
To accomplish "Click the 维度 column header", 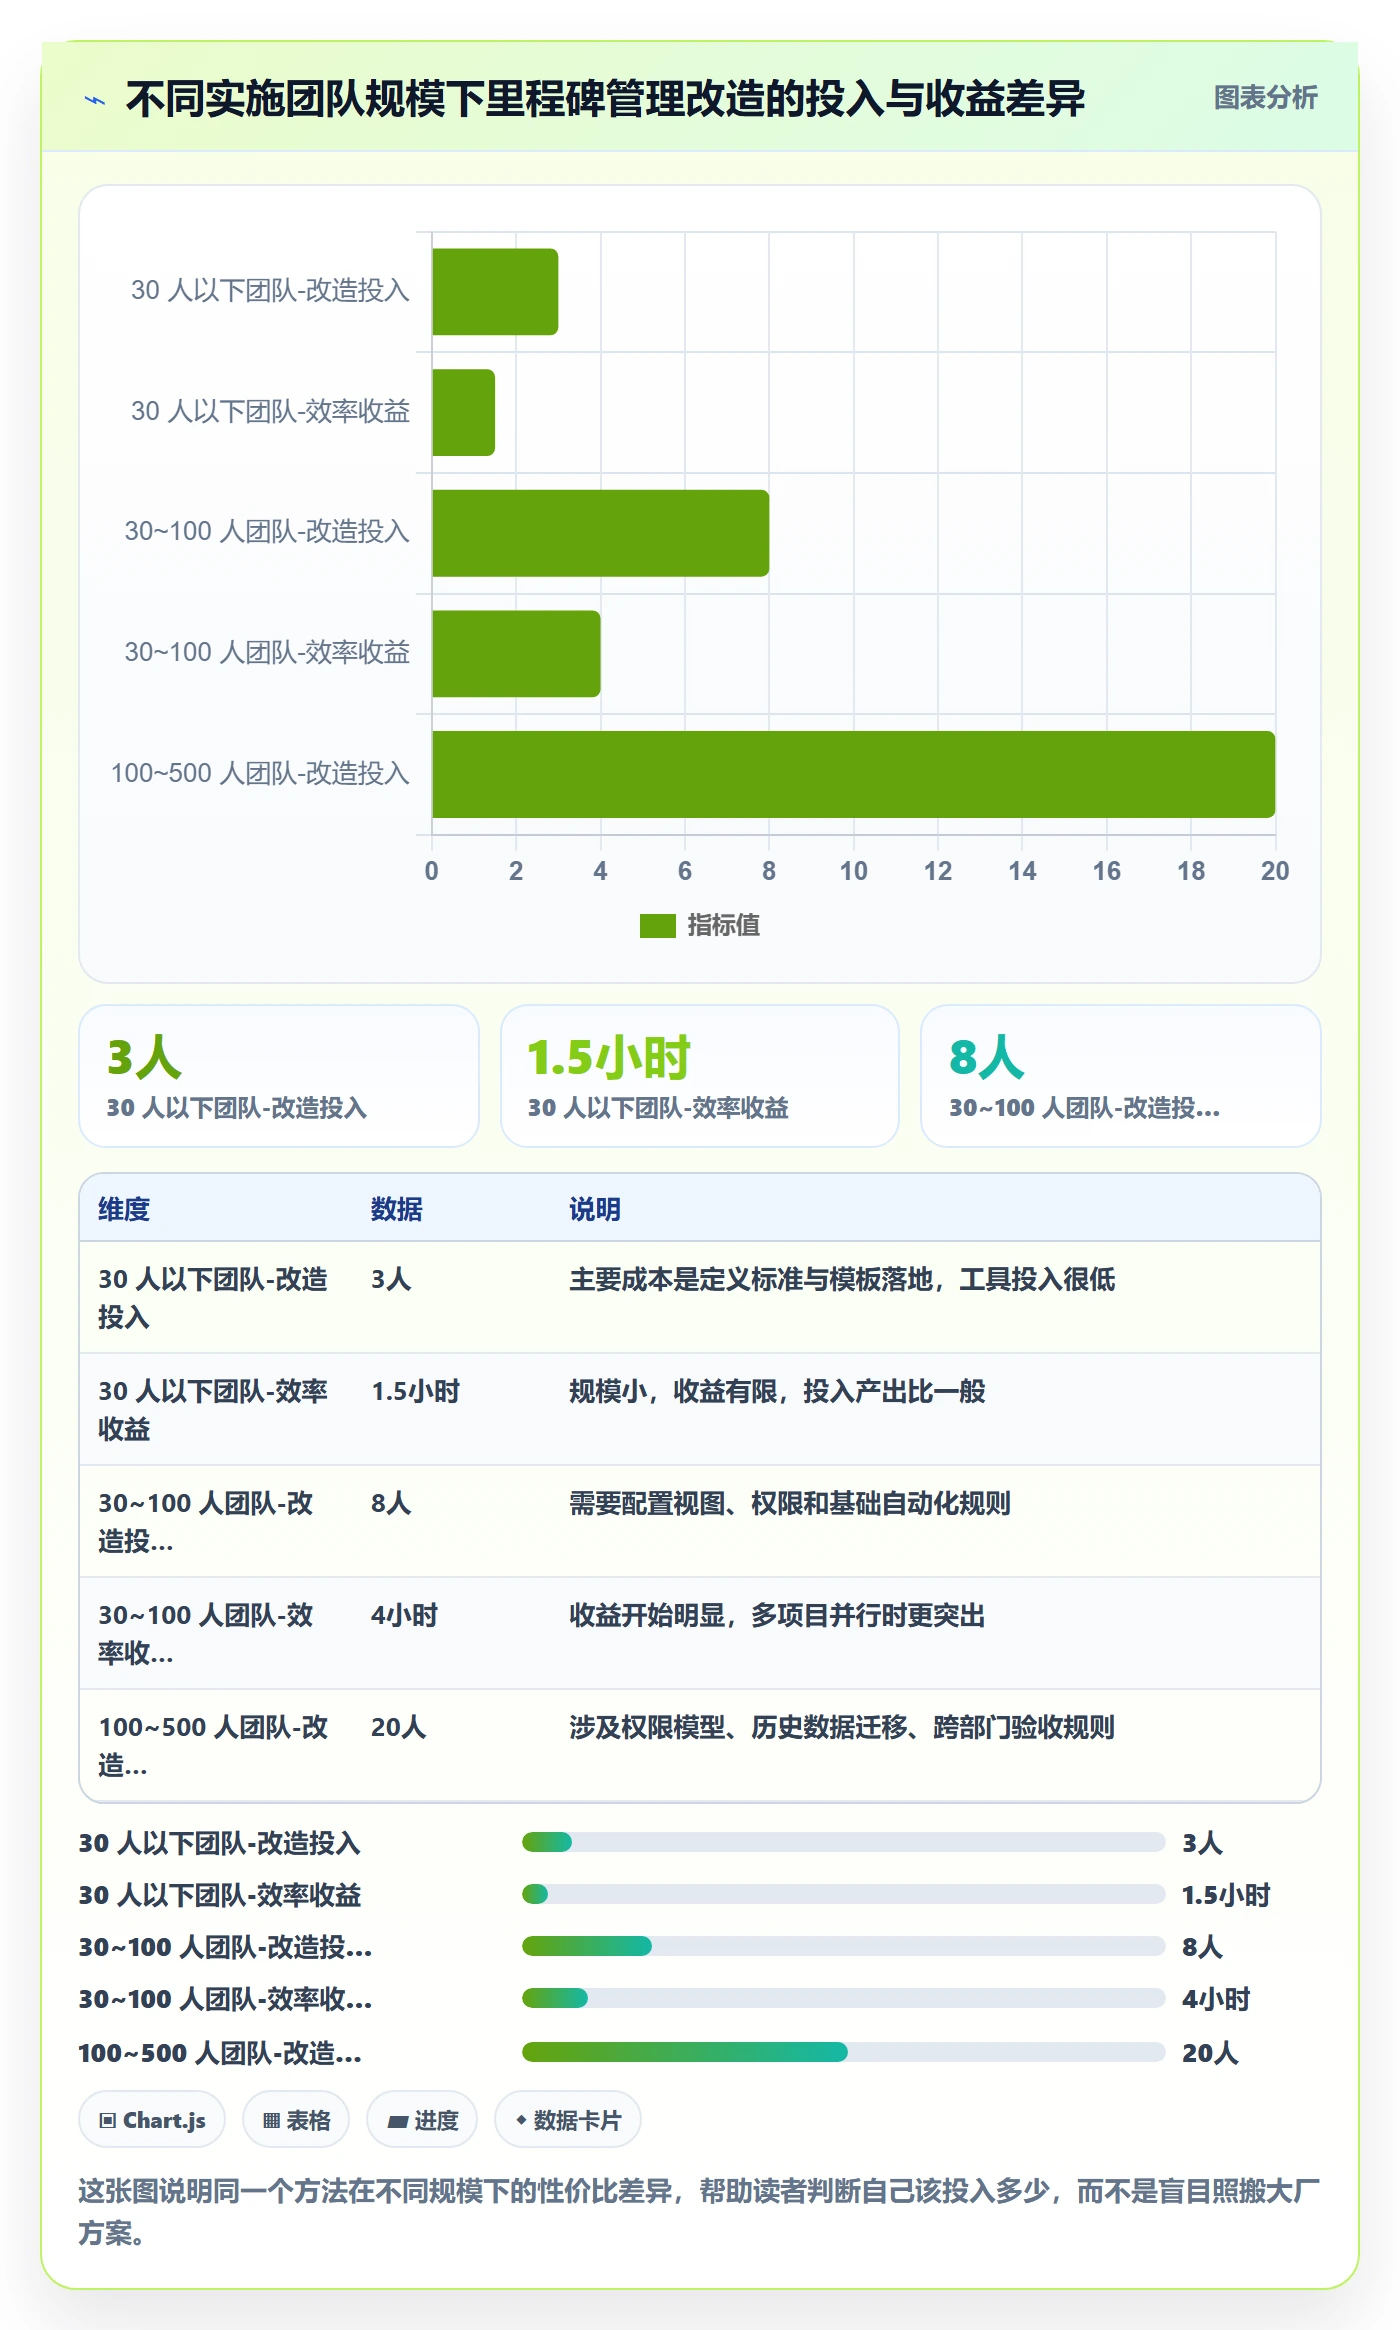I will [124, 1210].
